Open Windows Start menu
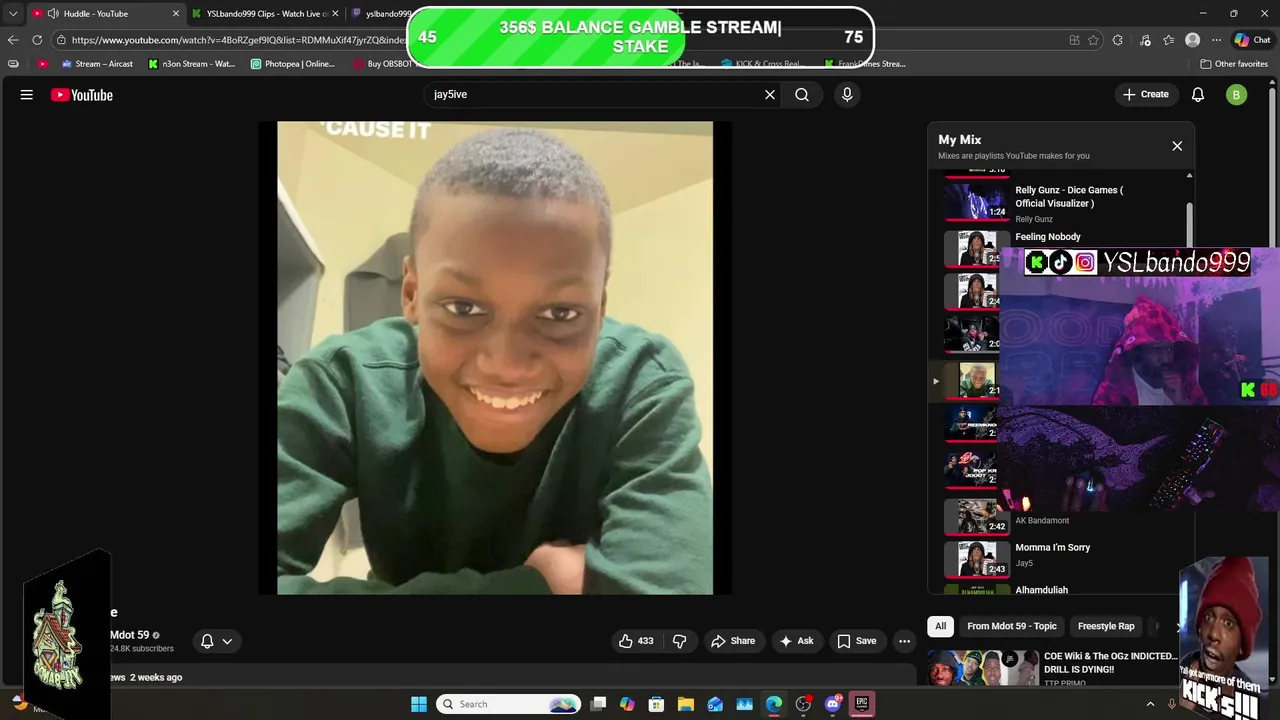The height and width of the screenshot is (720, 1280). (x=419, y=704)
